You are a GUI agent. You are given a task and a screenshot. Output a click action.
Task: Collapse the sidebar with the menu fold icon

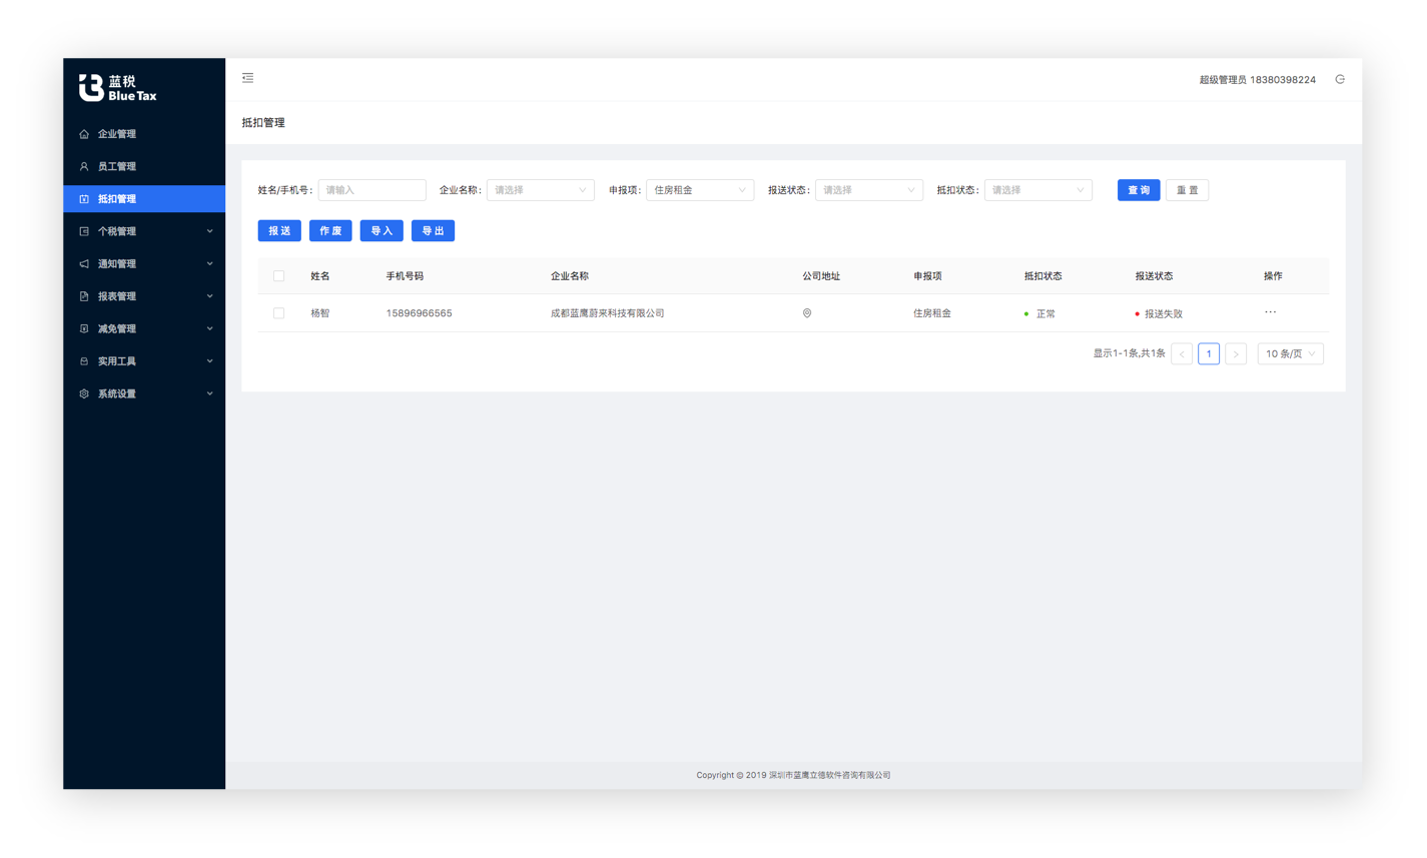pos(248,78)
